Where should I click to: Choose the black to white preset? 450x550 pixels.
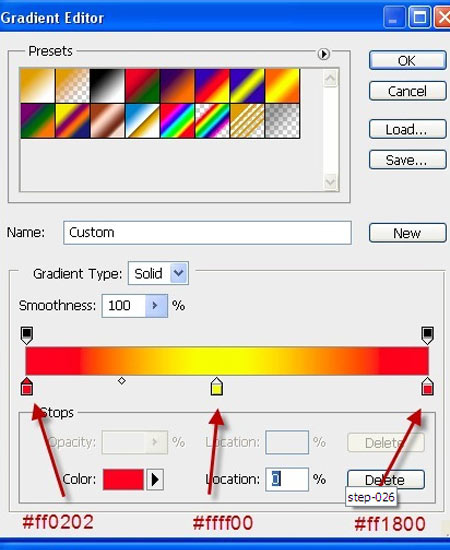(107, 86)
